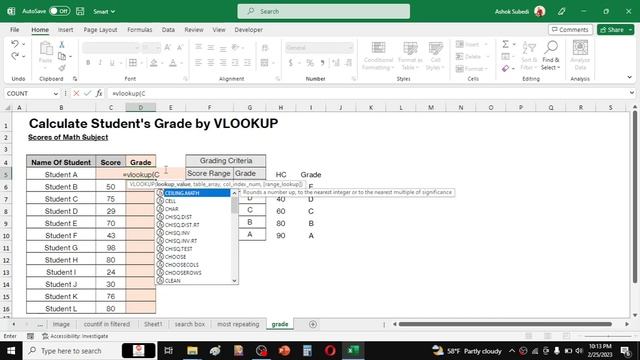640x360 pixels.
Task: Open the 'most repeating' sheet tab
Action: tap(238, 324)
